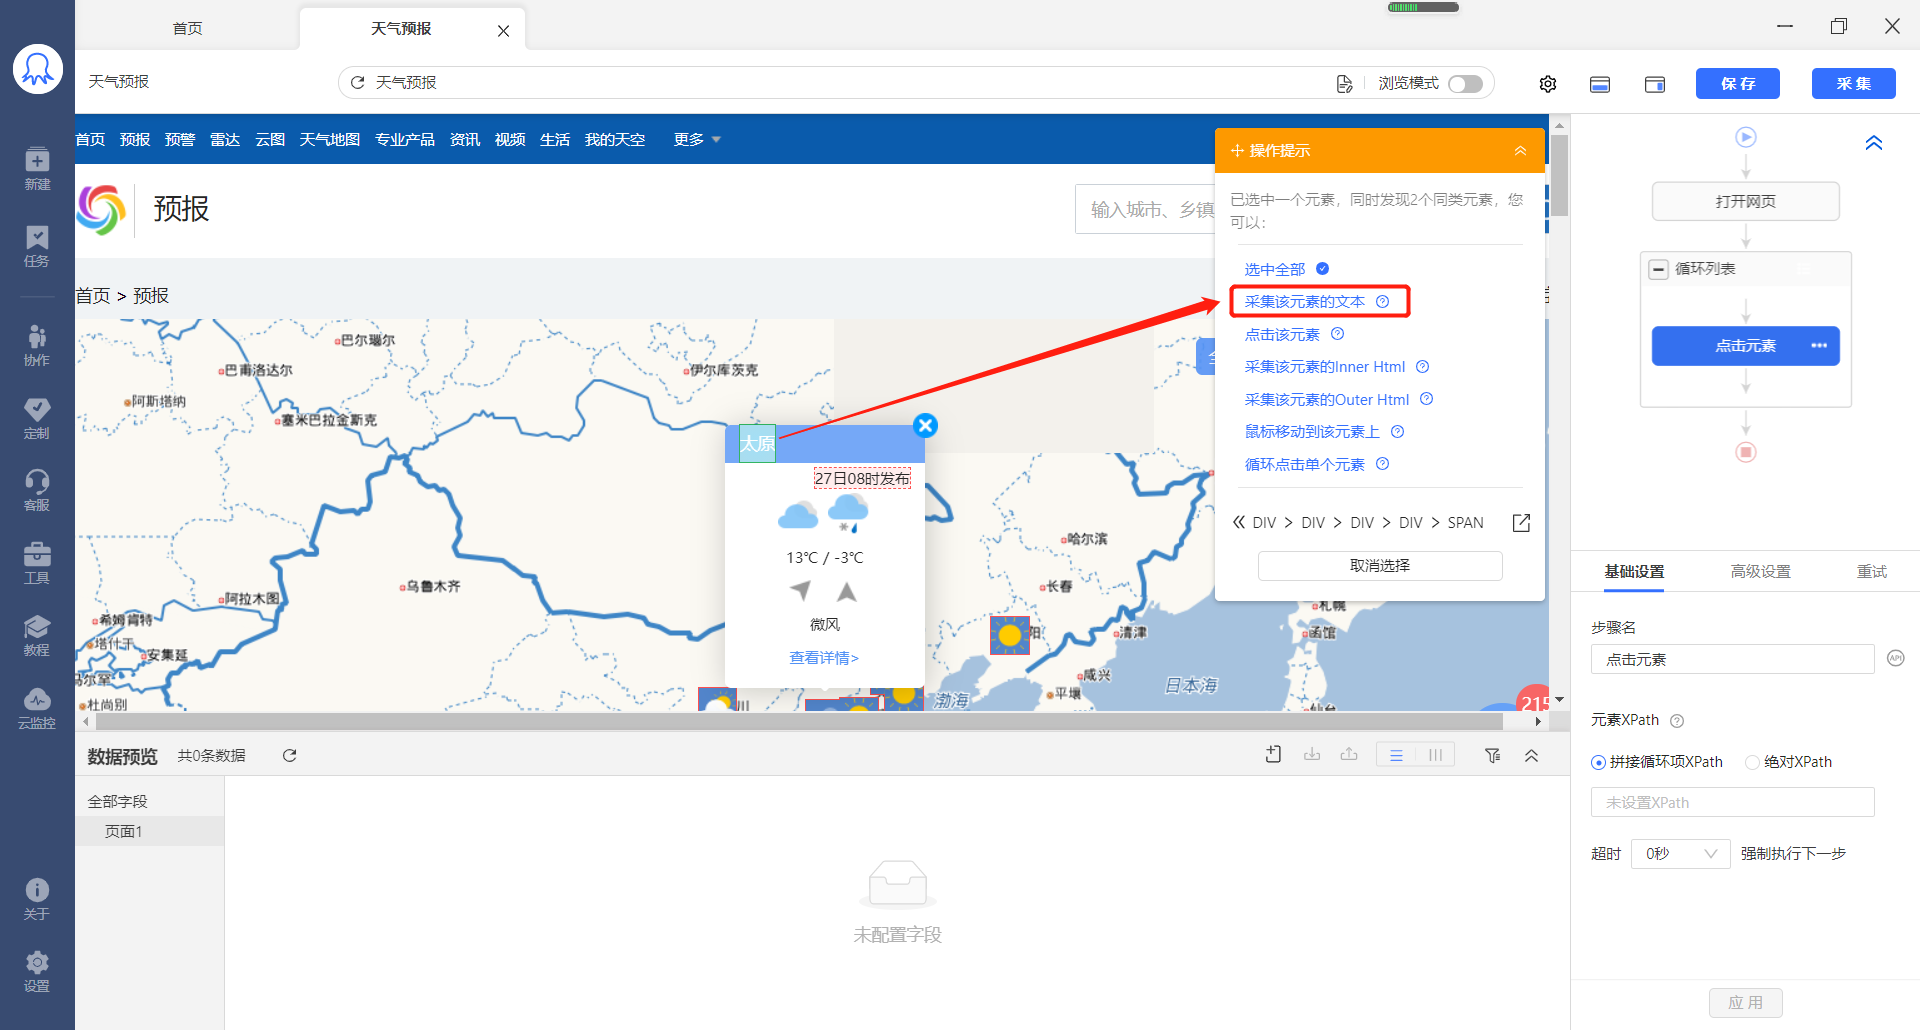Collapse the 操作提示 panel
Screen dimensions: 1920x1030
point(1520,151)
